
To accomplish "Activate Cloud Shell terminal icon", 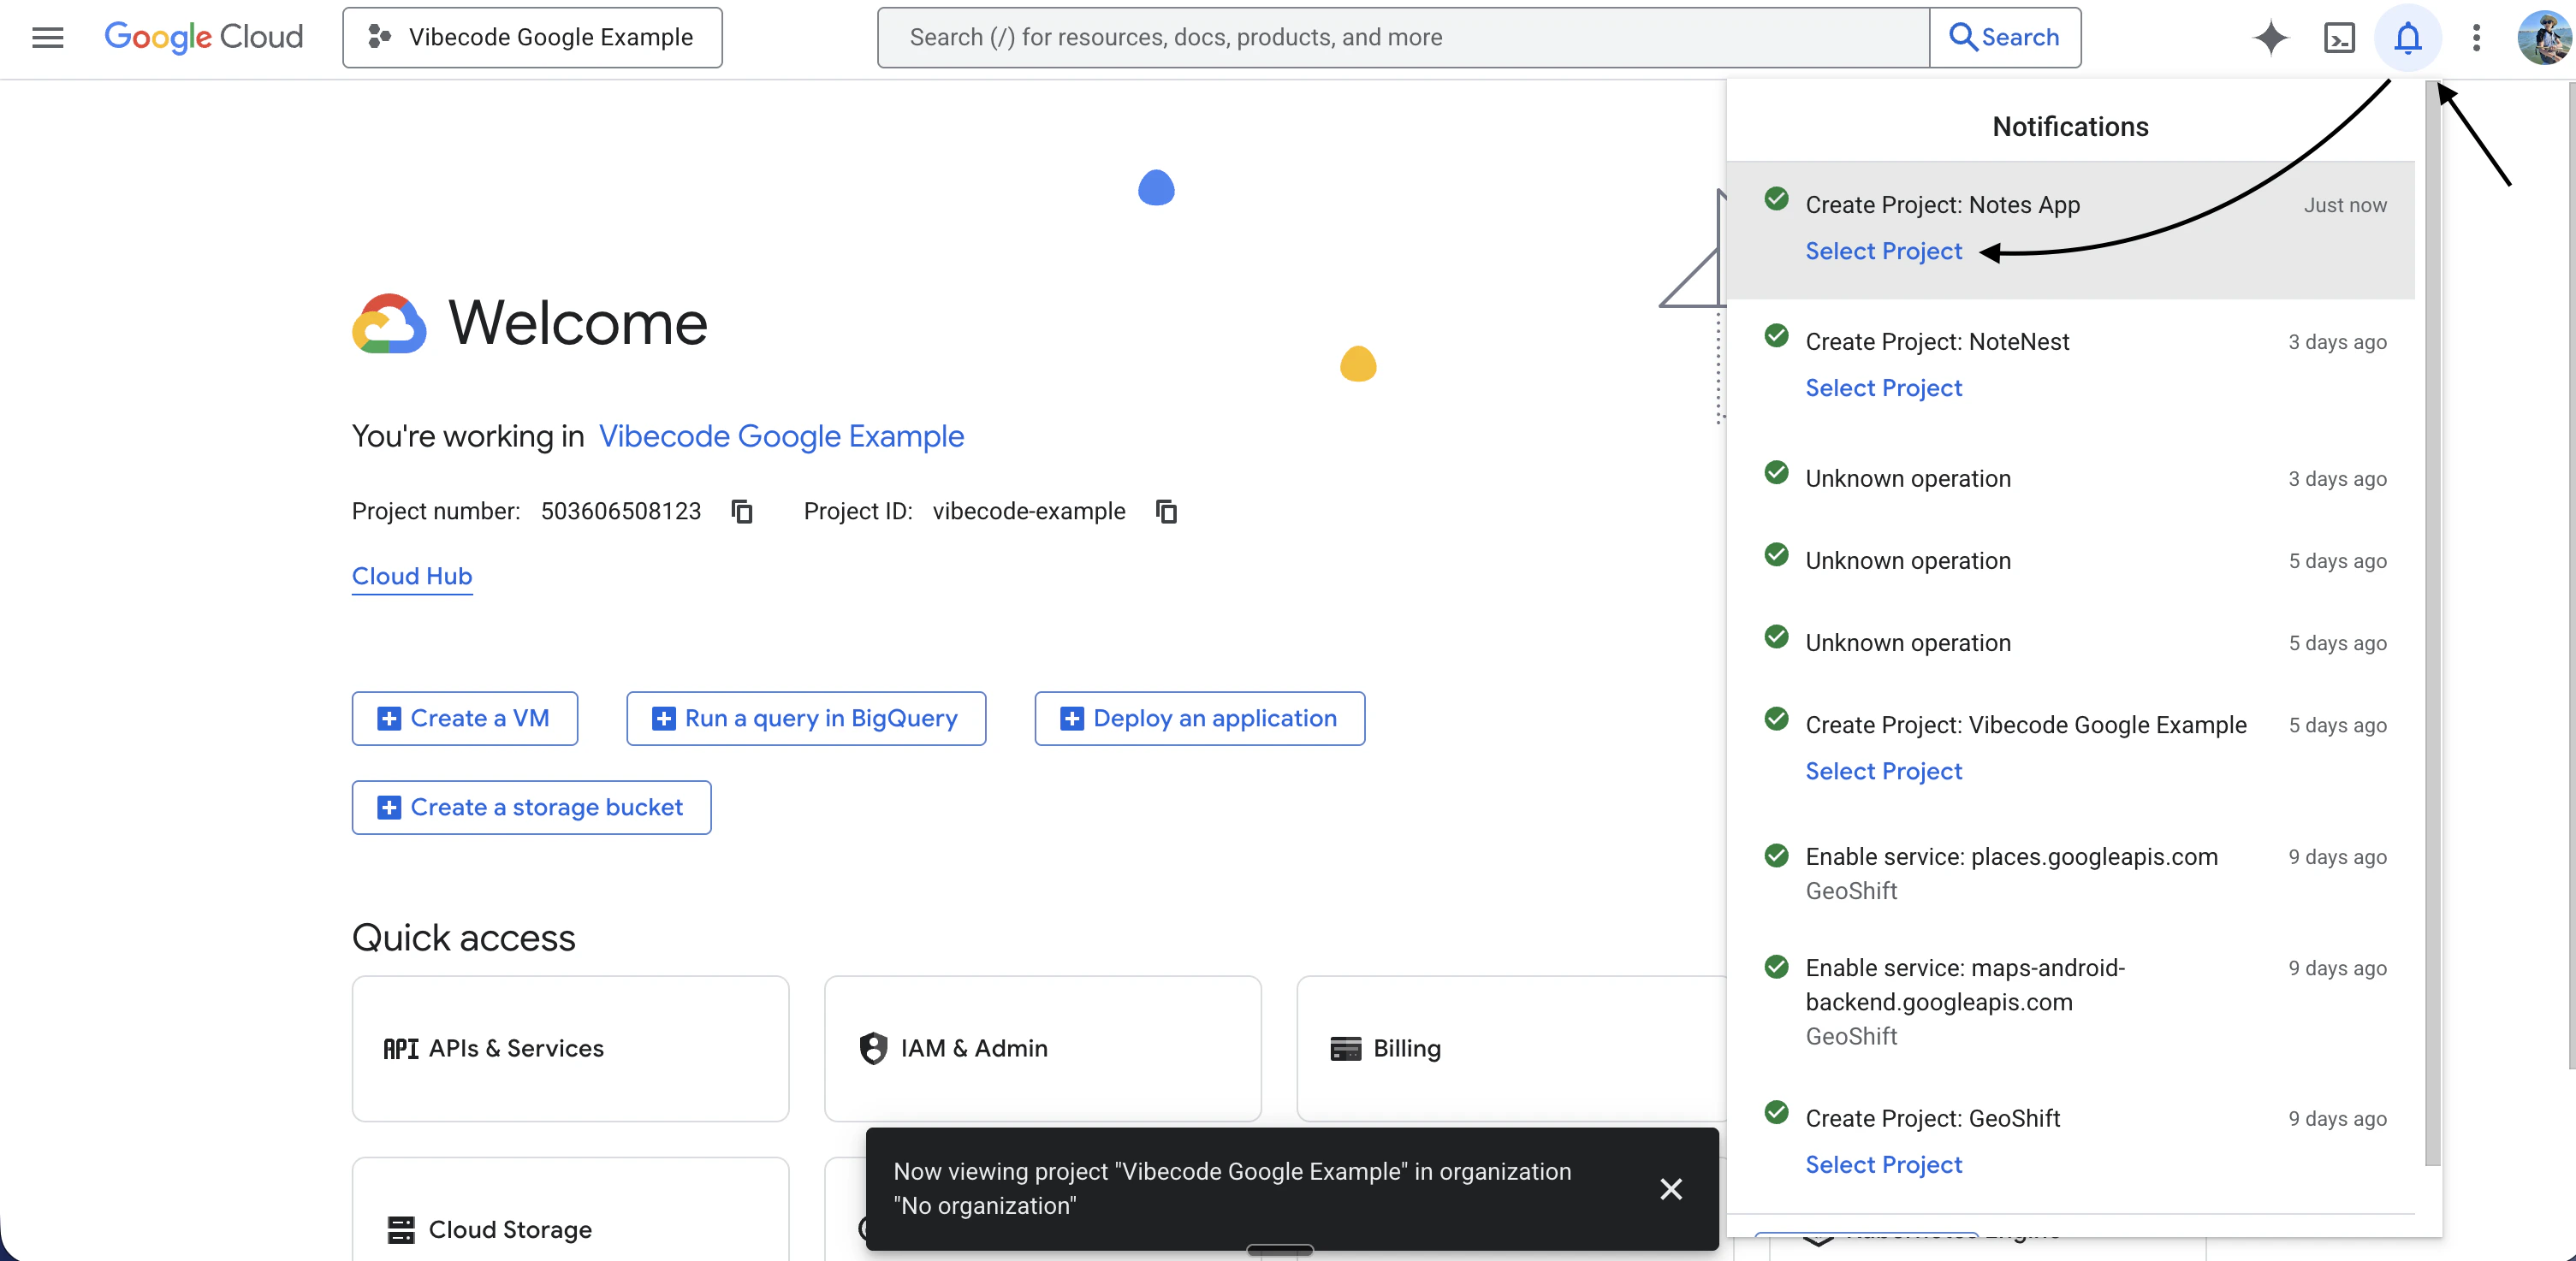I will [x=2339, y=38].
